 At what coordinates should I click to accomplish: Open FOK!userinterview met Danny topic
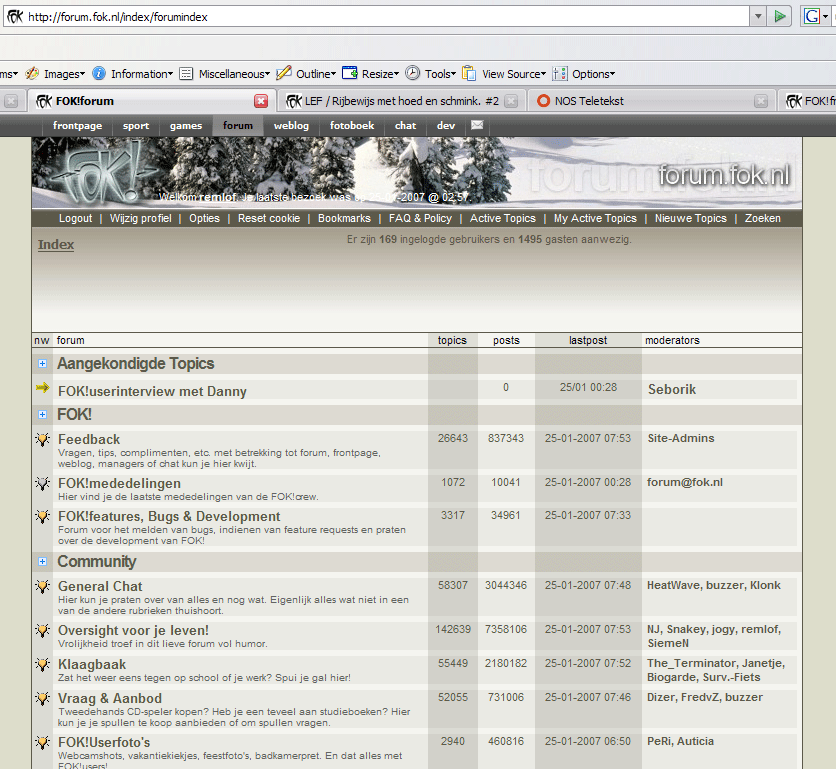[152, 391]
